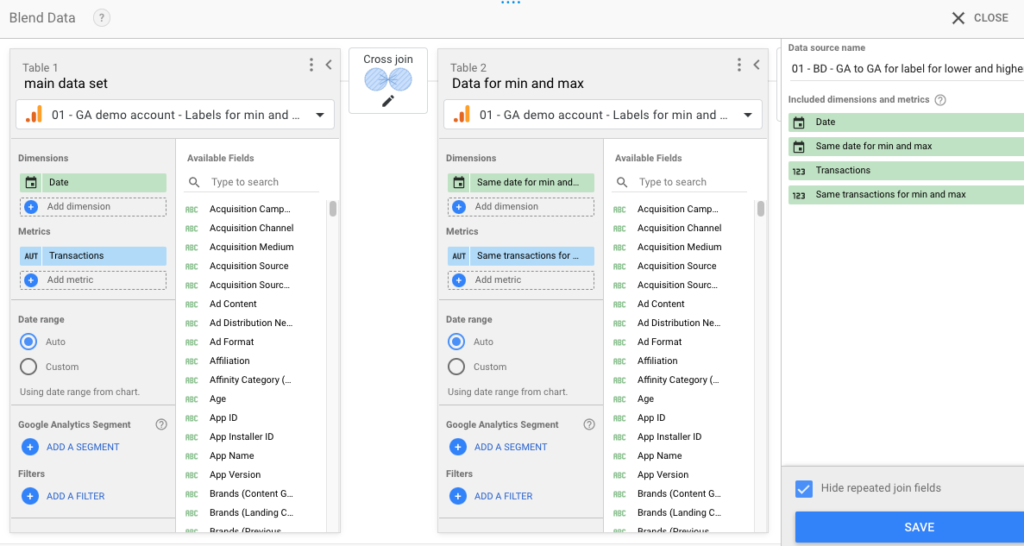Viewport: 1024px width, 546px height.
Task: Open Included dimensions and metrics help icon
Action: point(940,100)
